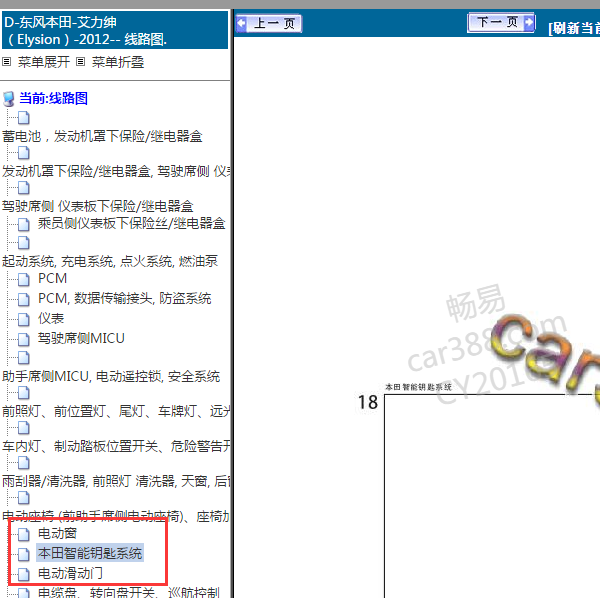Click page icon above 驾驶席侧 仪表板下 entry
The width and height of the screenshot is (600, 598).
[23, 188]
